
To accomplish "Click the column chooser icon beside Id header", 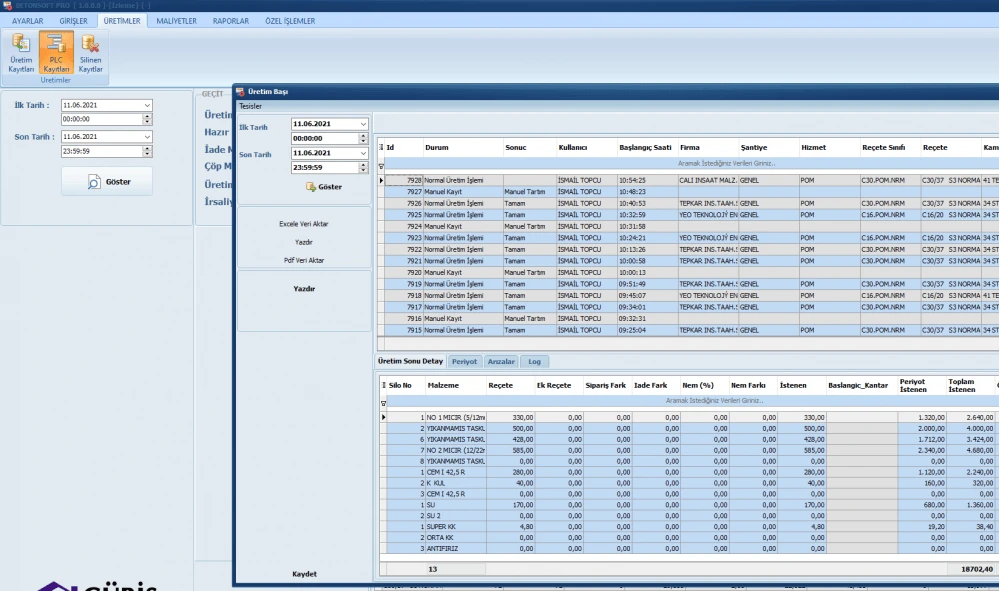I will click(381, 147).
